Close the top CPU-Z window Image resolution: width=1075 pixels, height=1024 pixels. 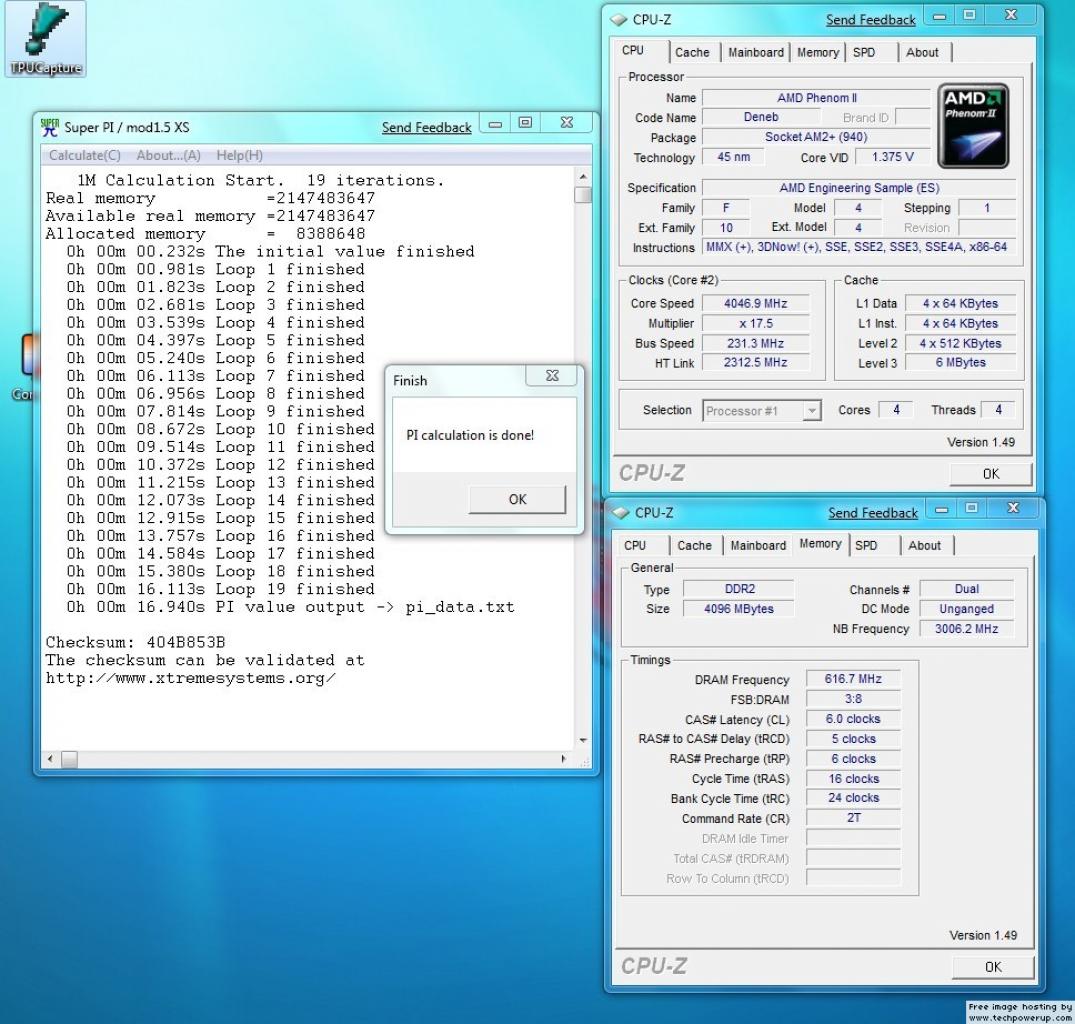pyautogui.click(x=1011, y=15)
